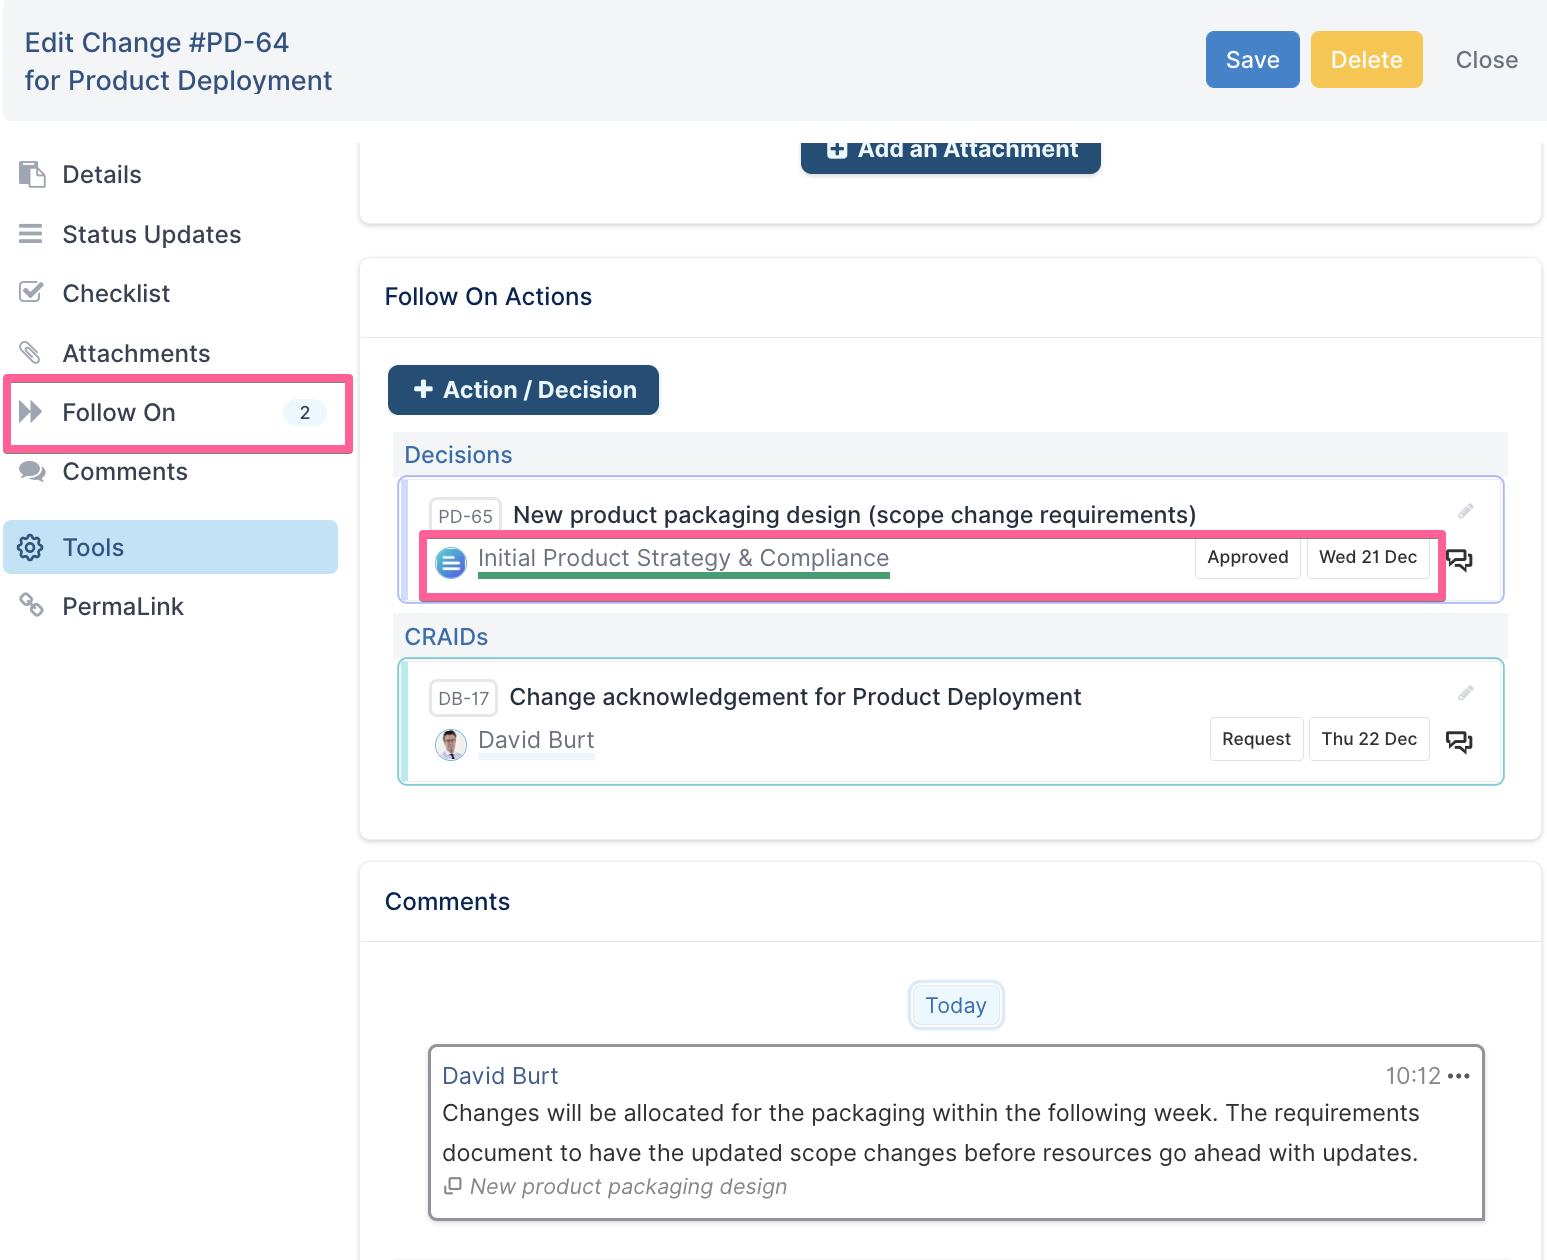Open the three-dot menu on David Burt's comment
Screen dimensions: 1547x1260
1459,1077
